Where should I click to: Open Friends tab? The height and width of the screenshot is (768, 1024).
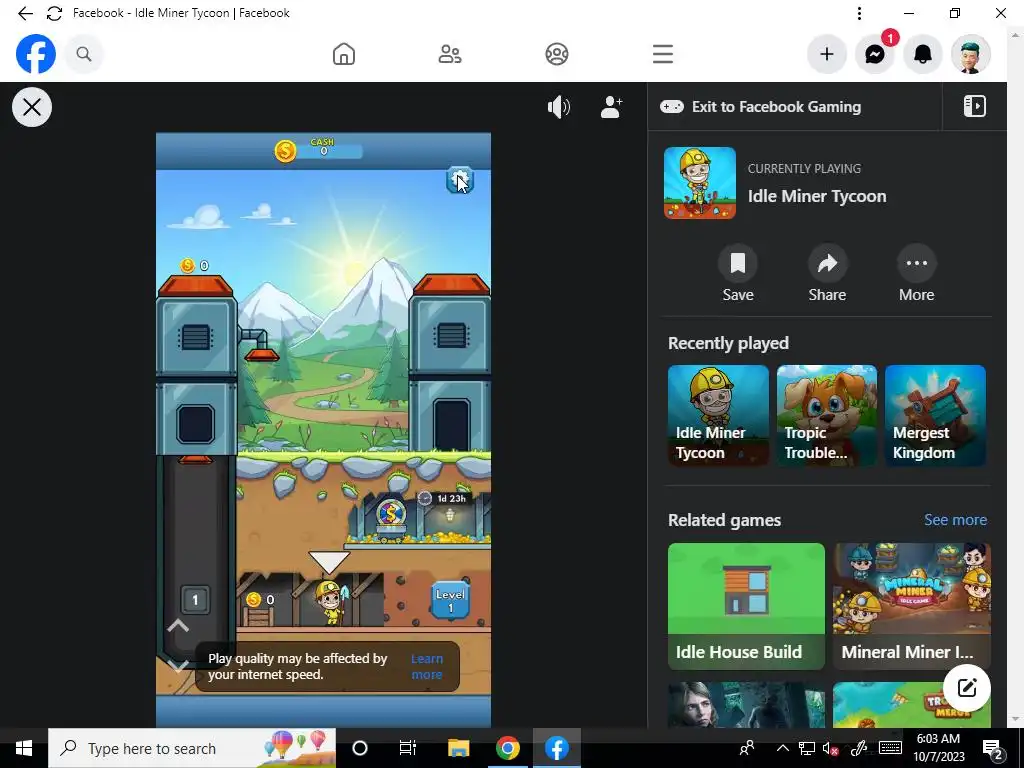[450, 54]
